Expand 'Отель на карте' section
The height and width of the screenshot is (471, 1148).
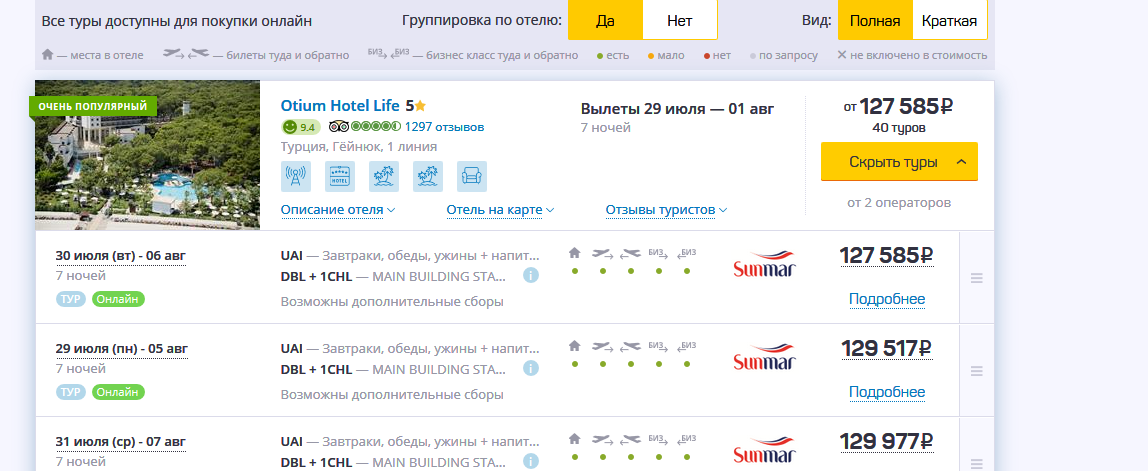click(500, 210)
